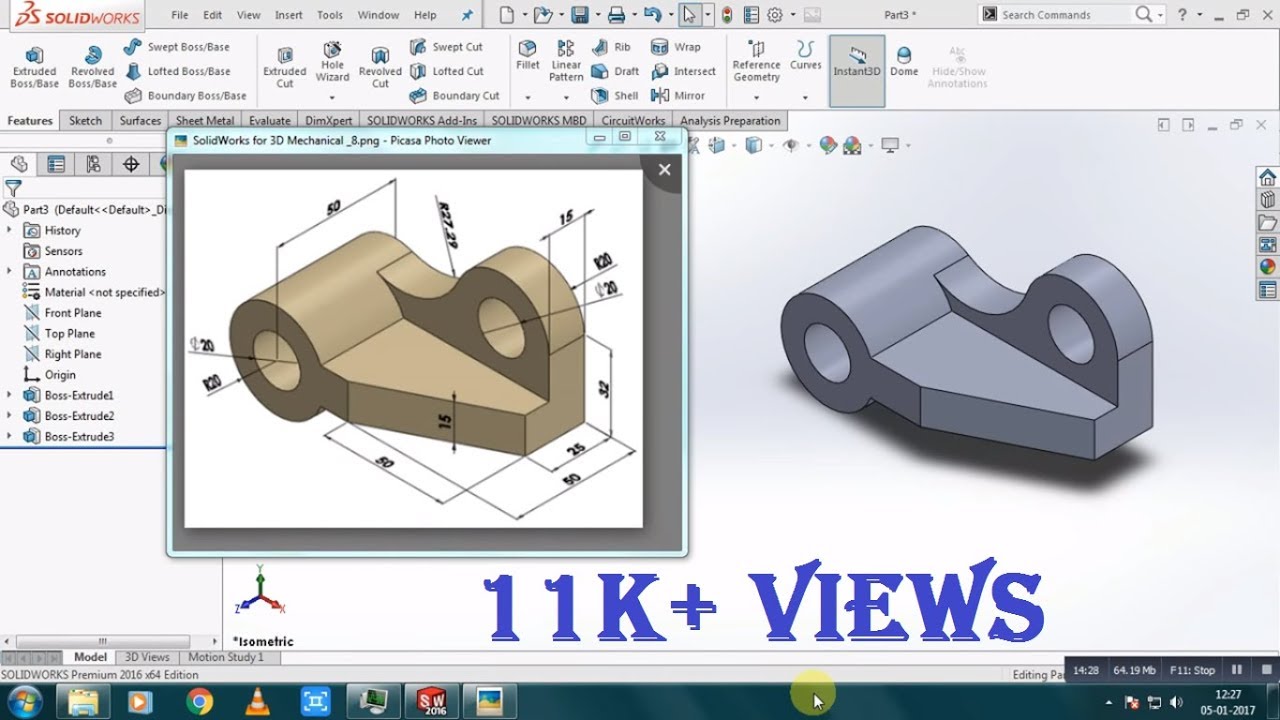Screen dimensions: 1280x720
Task: Select the Revolved Boss/Base tool
Action: tap(92, 67)
